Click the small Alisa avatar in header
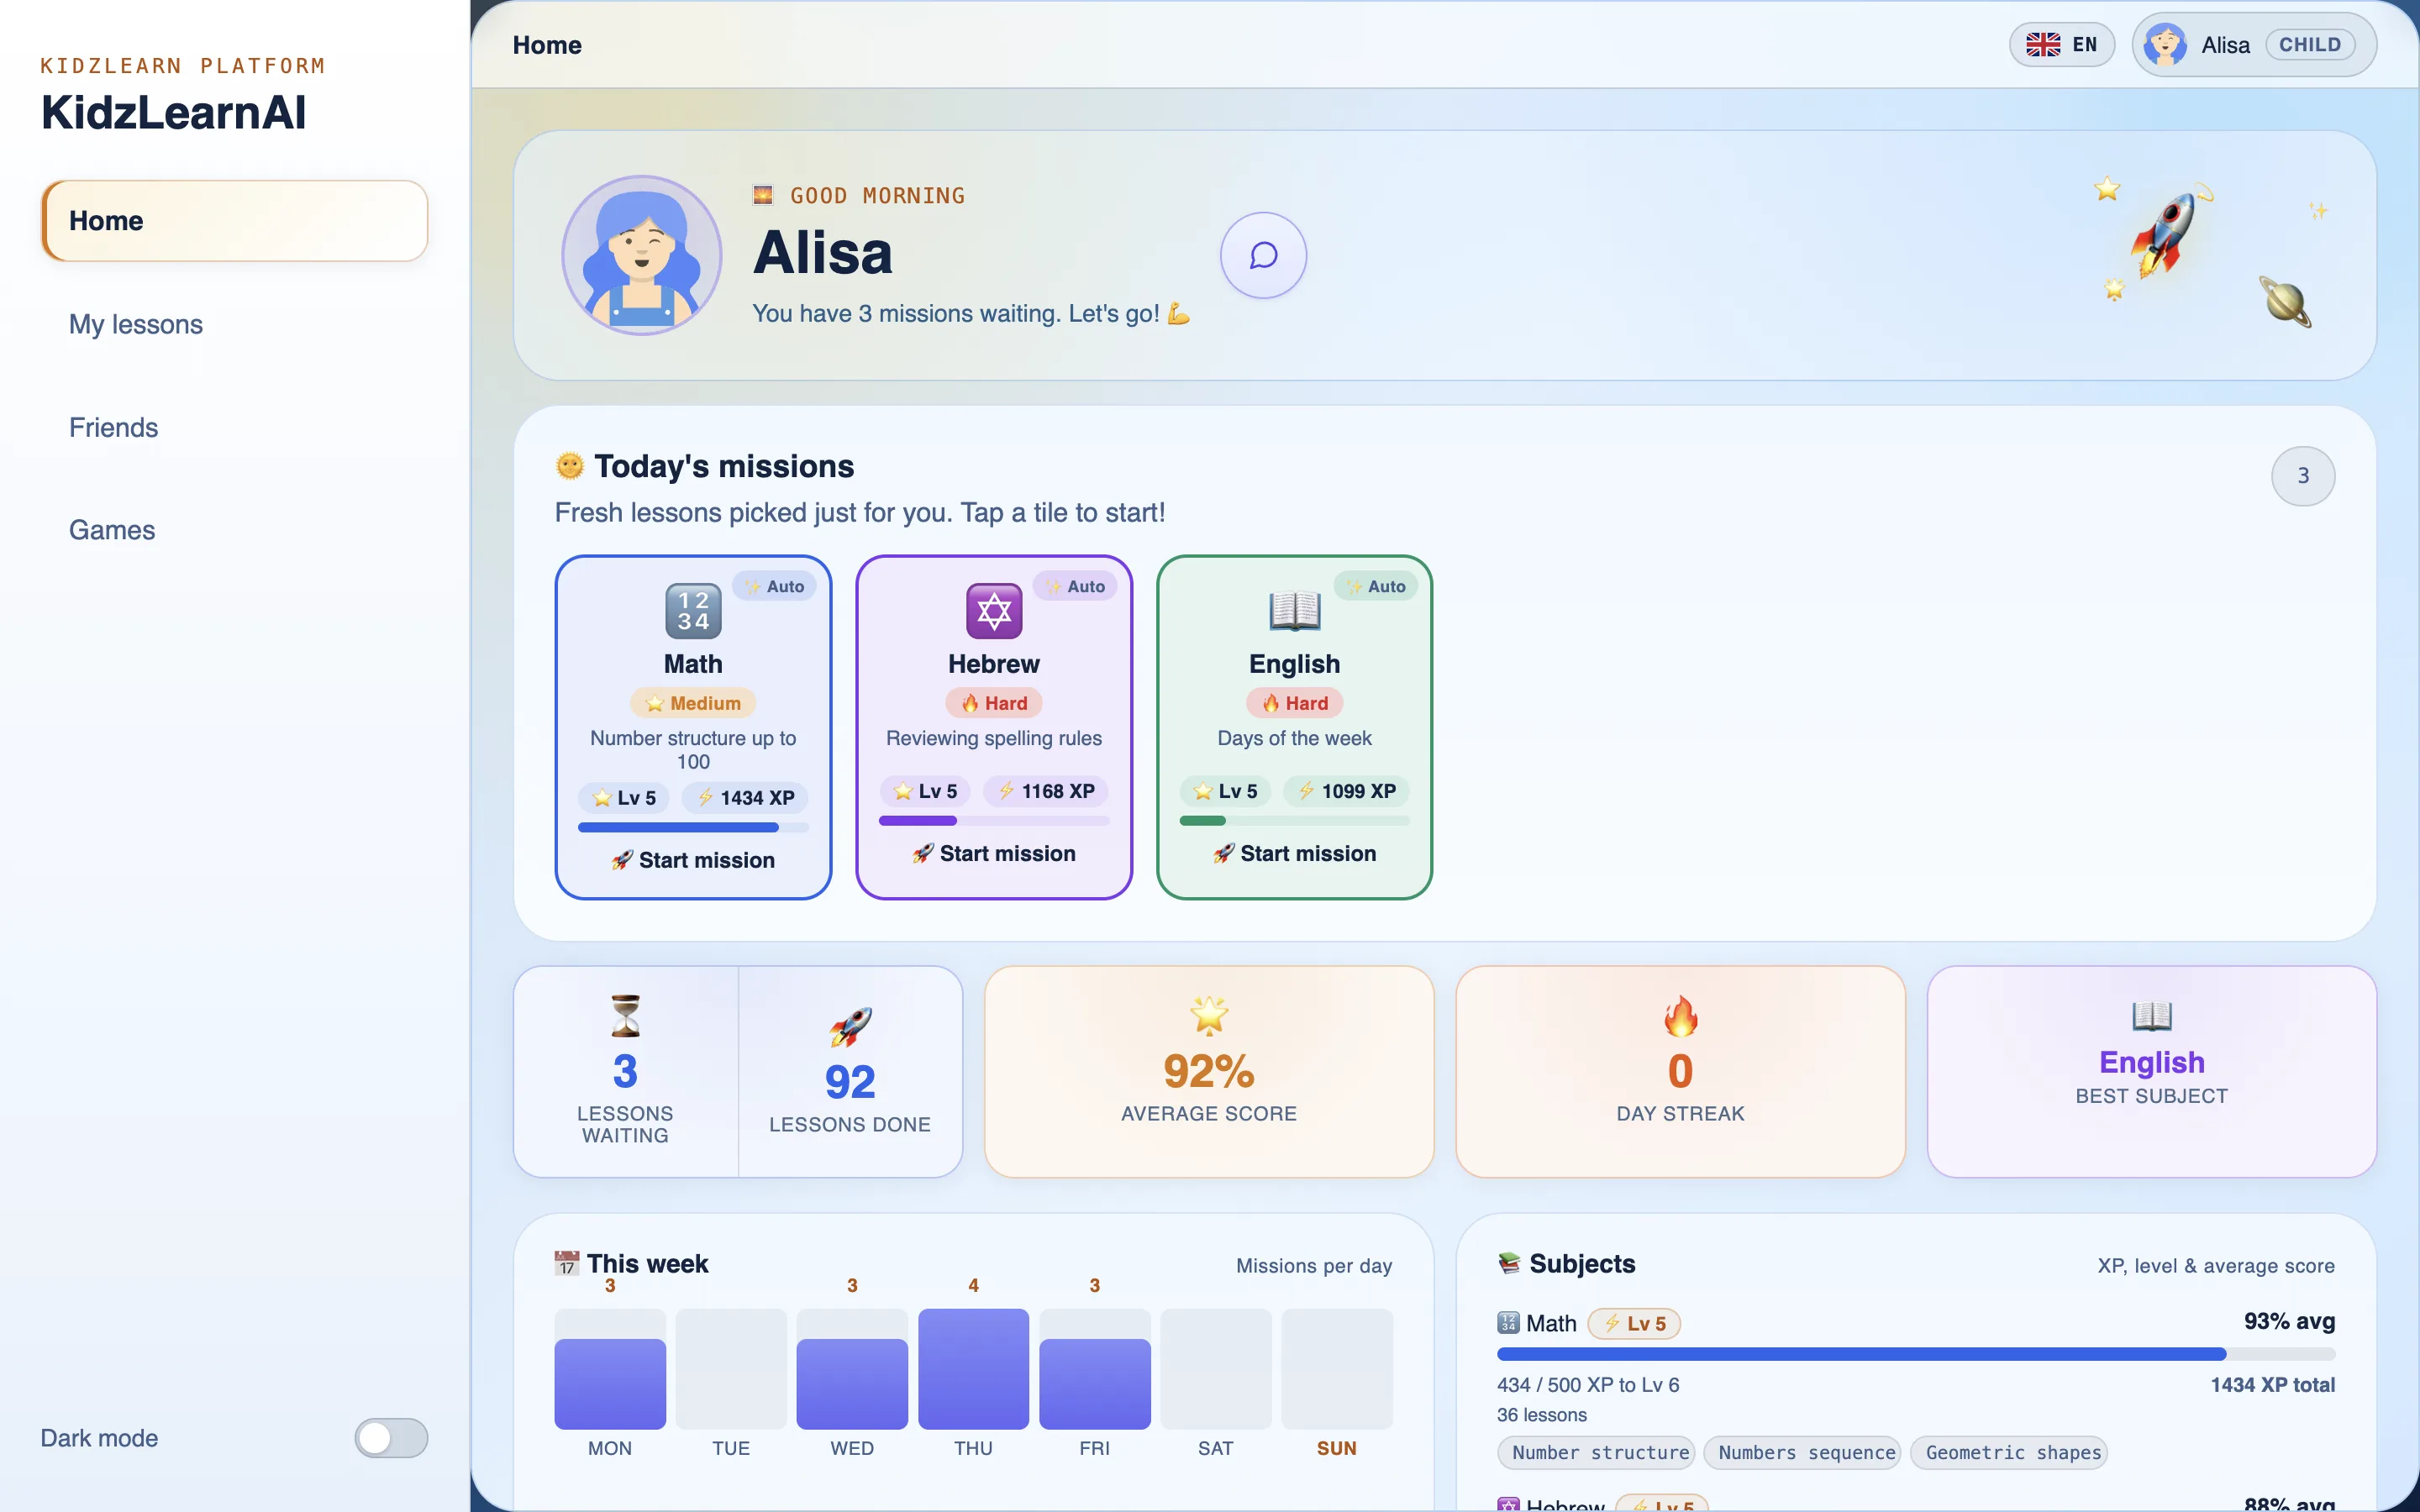Viewport: 2420px width, 1512px height. coord(2165,45)
